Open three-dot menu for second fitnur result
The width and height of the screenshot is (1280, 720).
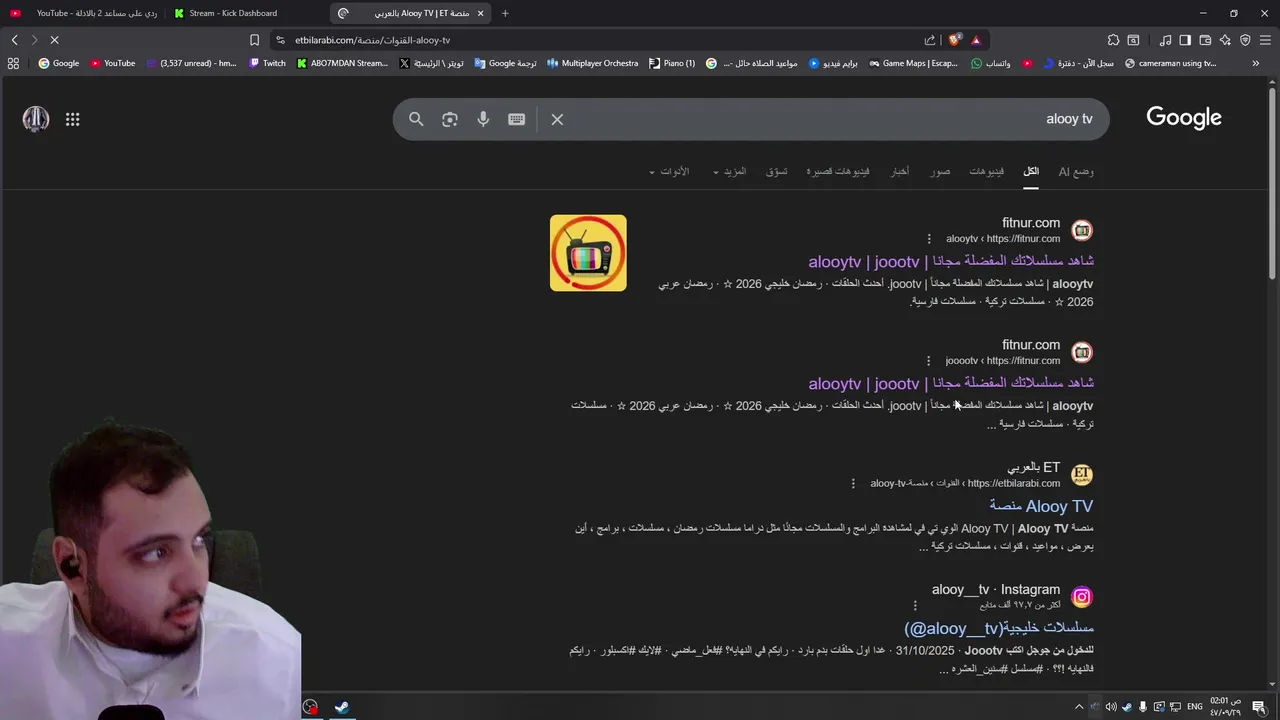pos(929,361)
